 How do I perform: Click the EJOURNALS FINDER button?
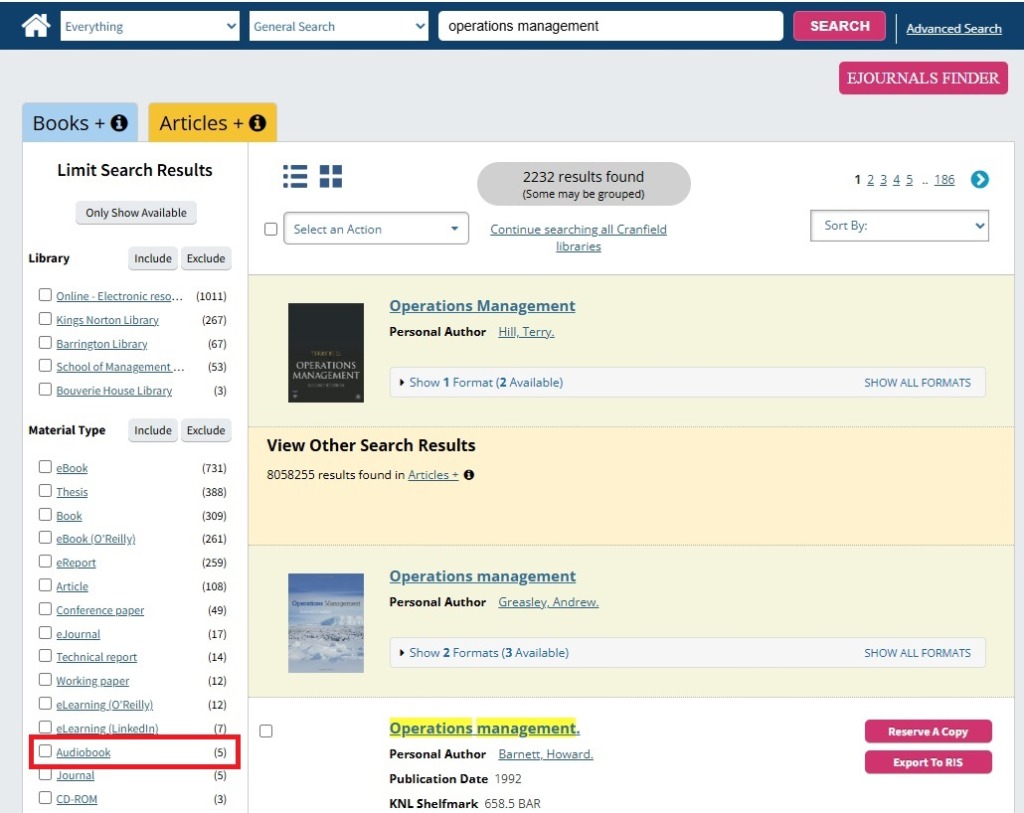(922, 78)
